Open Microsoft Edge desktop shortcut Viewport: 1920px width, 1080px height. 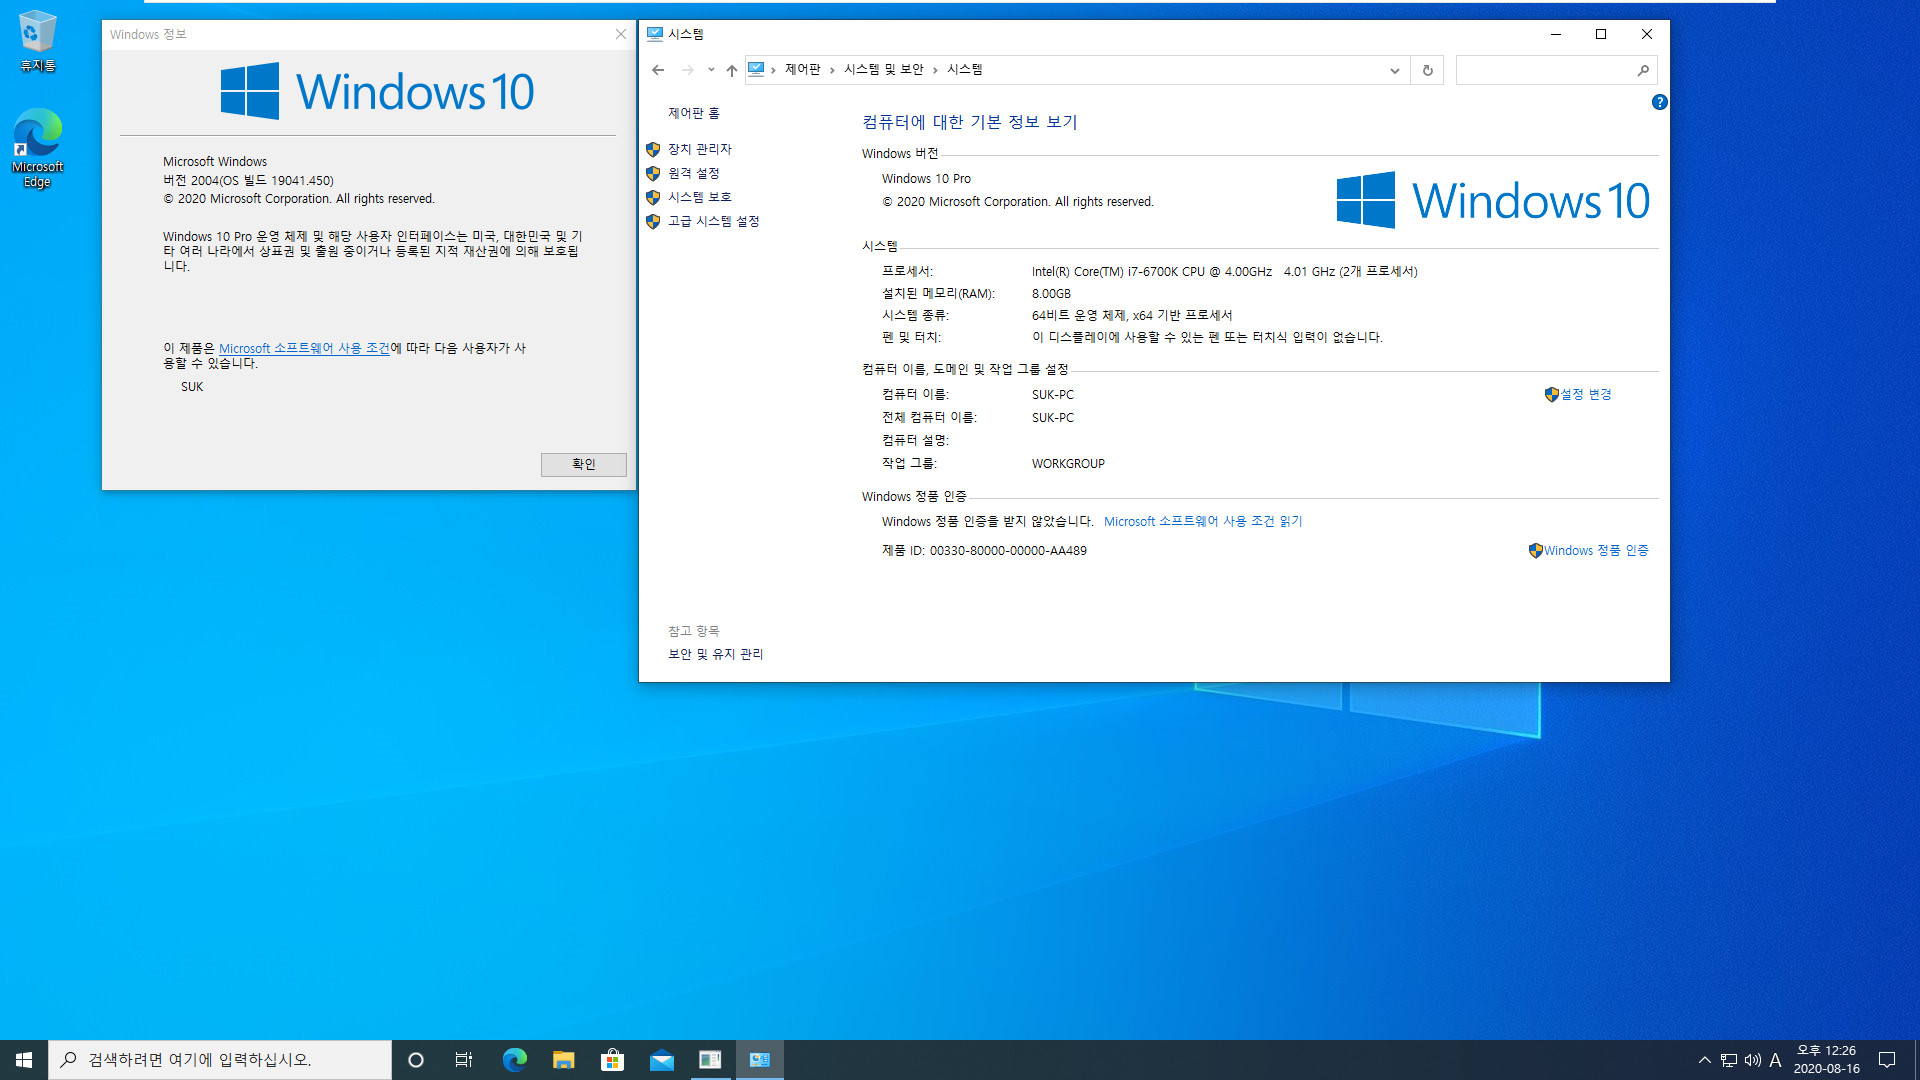(x=37, y=147)
